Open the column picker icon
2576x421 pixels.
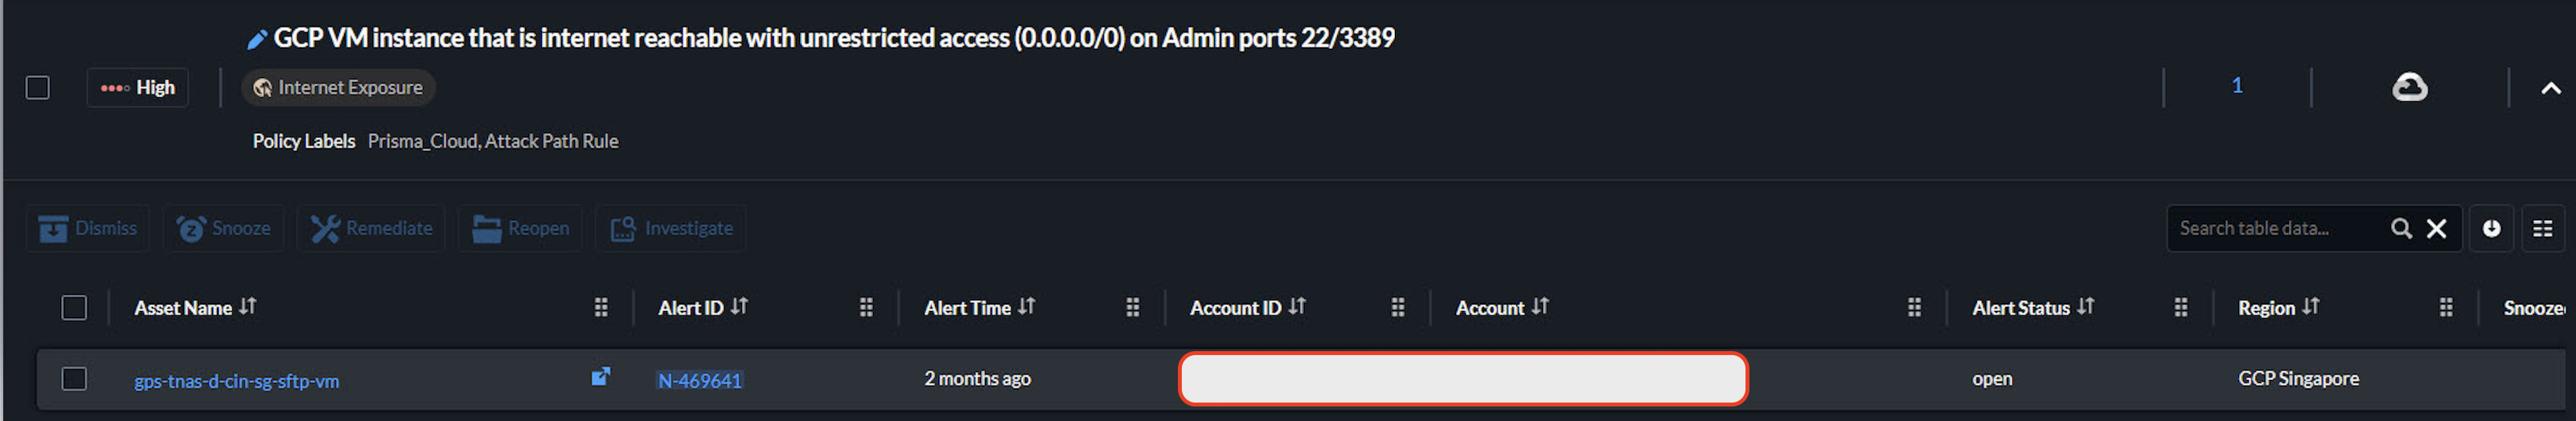click(2542, 229)
